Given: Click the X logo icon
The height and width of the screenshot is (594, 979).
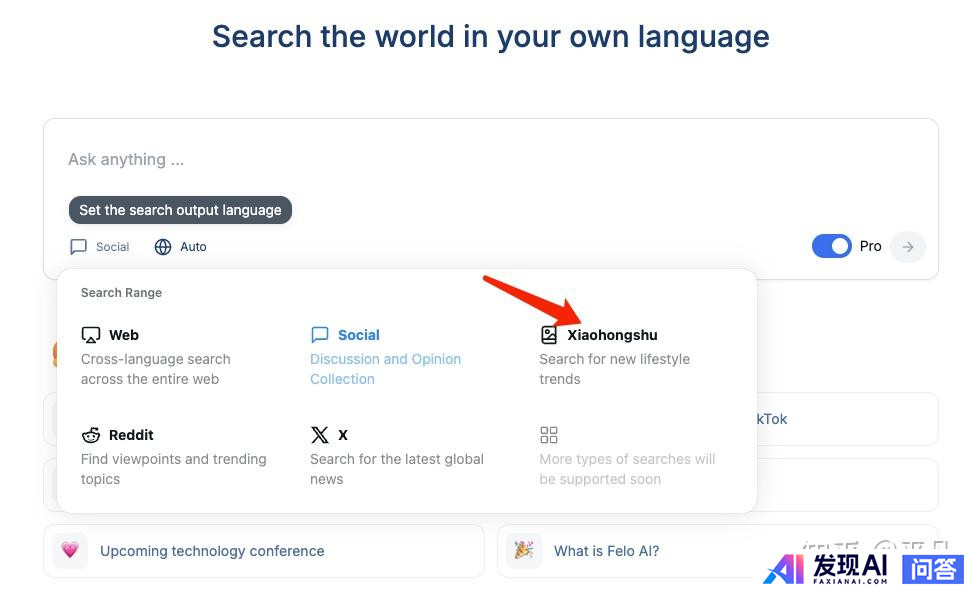Looking at the screenshot, I should click(x=320, y=435).
